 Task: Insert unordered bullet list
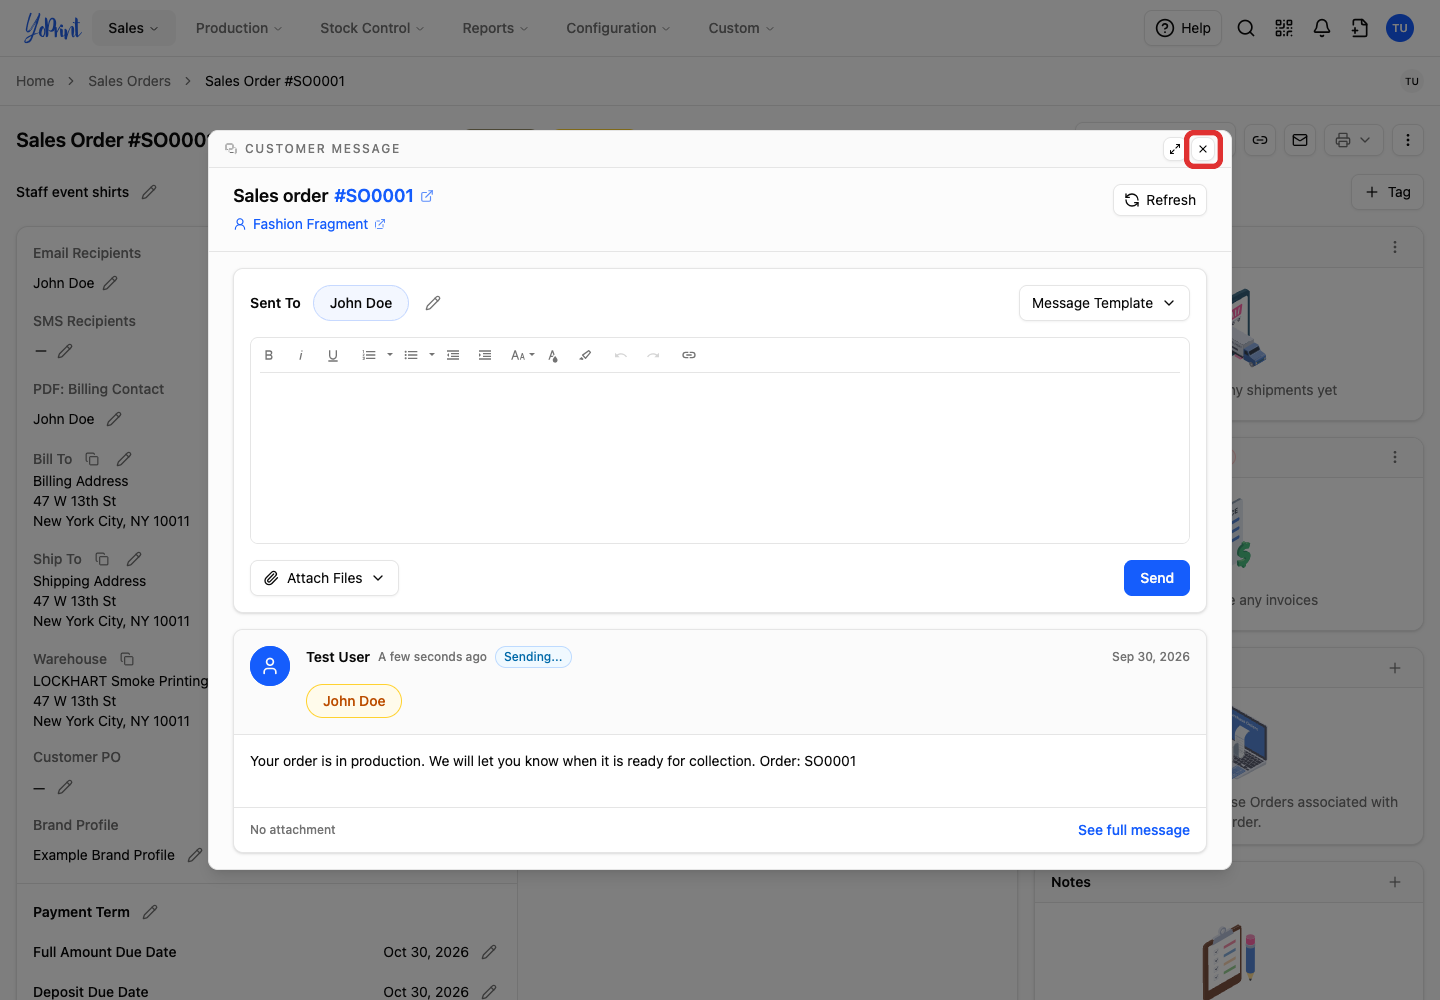point(411,355)
